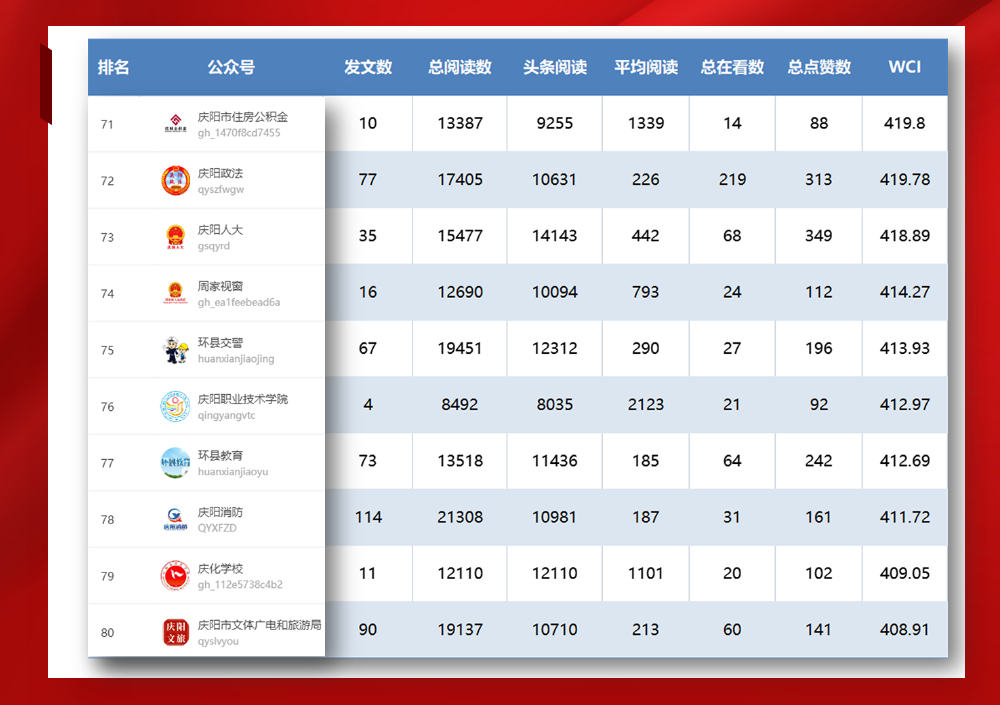This screenshot has height=705, width=1000.
Task: Open the 环县交警 account name
Action: pos(220,343)
